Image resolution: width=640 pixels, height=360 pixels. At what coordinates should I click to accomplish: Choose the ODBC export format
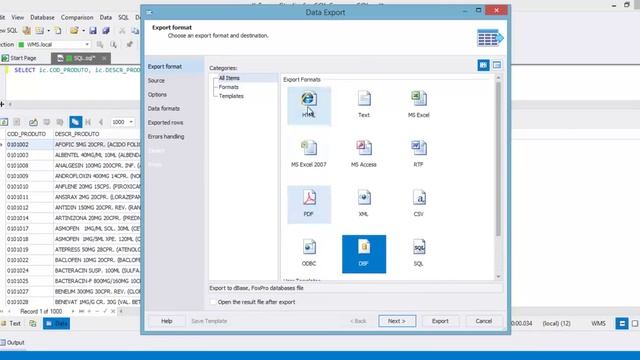point(309,254)
